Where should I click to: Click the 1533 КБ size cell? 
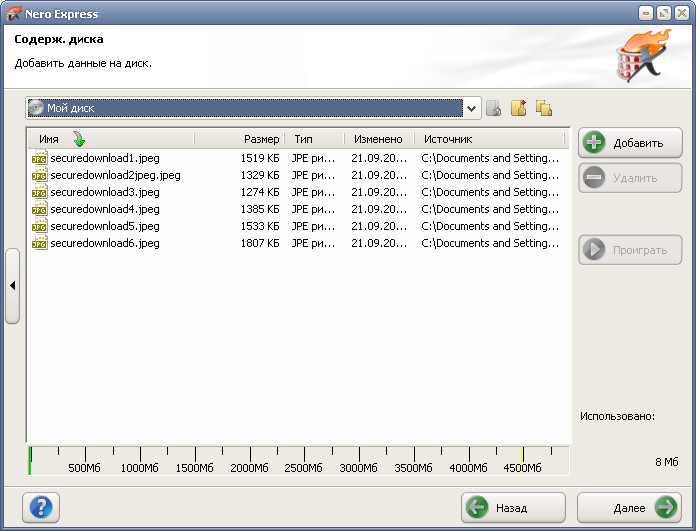(260, 226)
